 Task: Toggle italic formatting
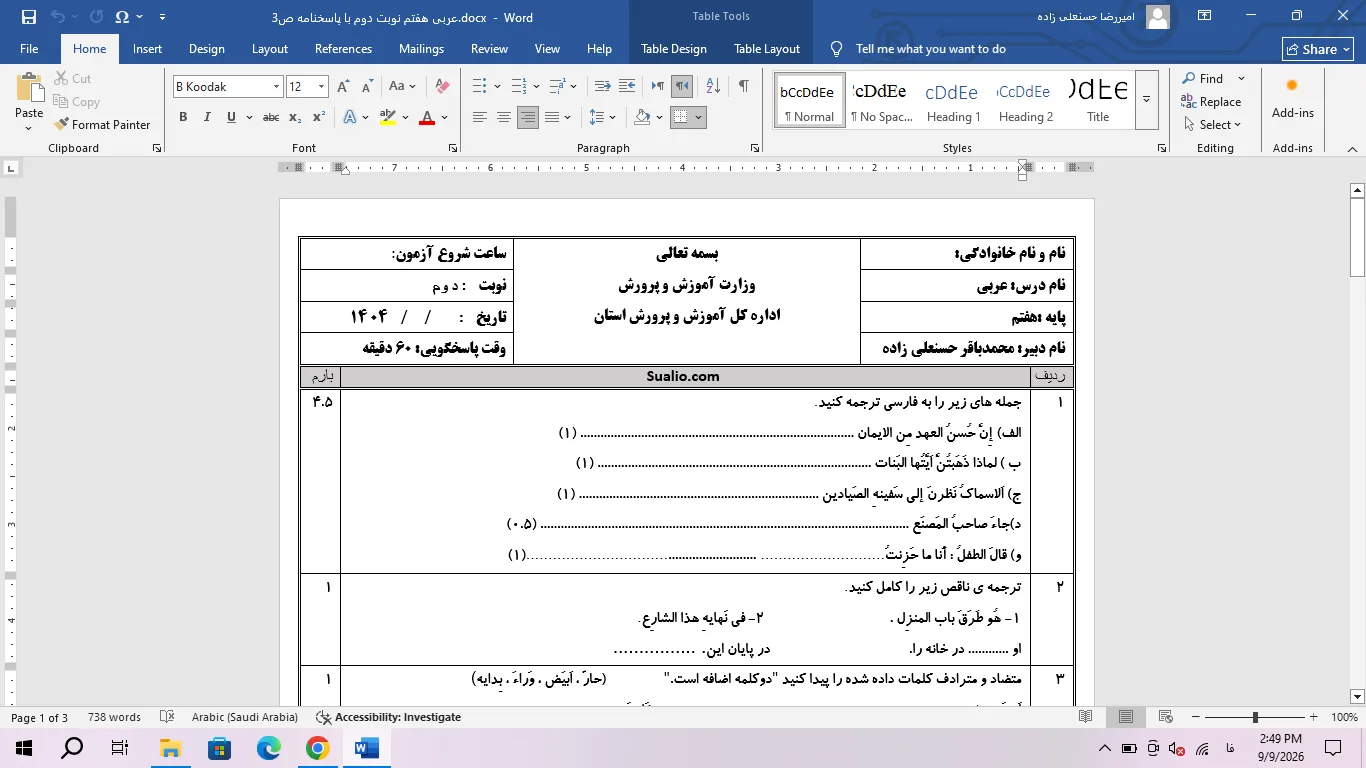pyautogui.click(x=207, y=117)
